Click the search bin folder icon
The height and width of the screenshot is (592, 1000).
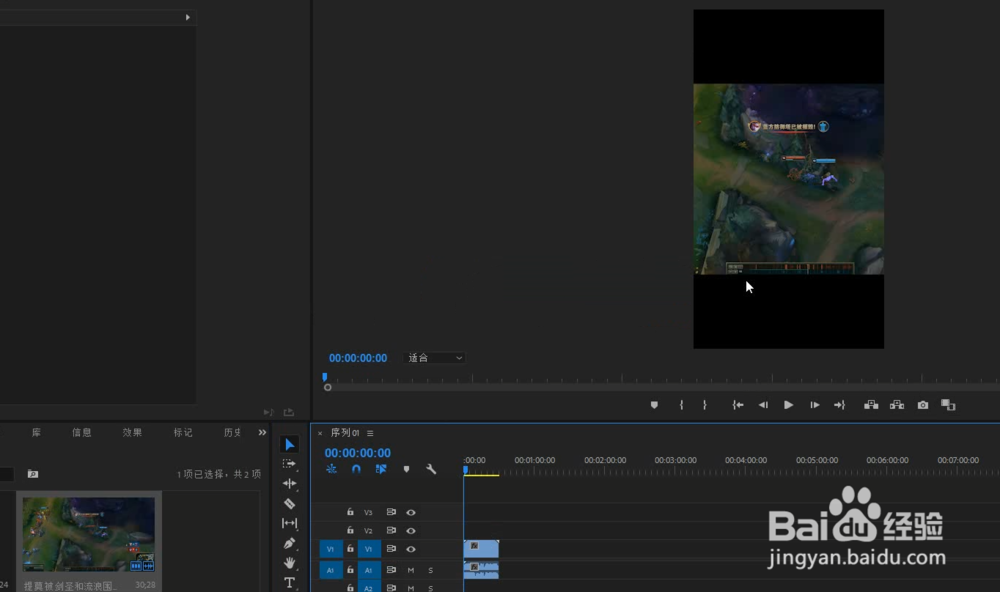[x=33, y=474]
